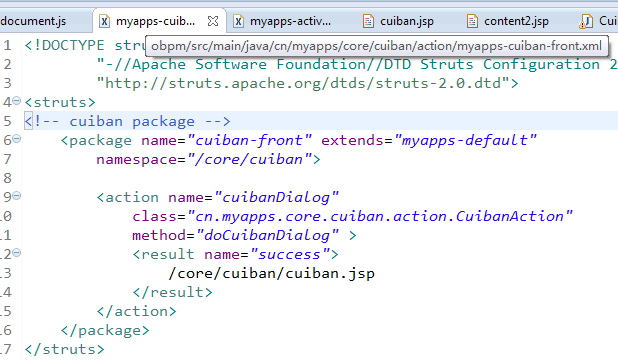Open the content2.jsp tab
Screen dimensions: 618x360
(x=516, y=21)
